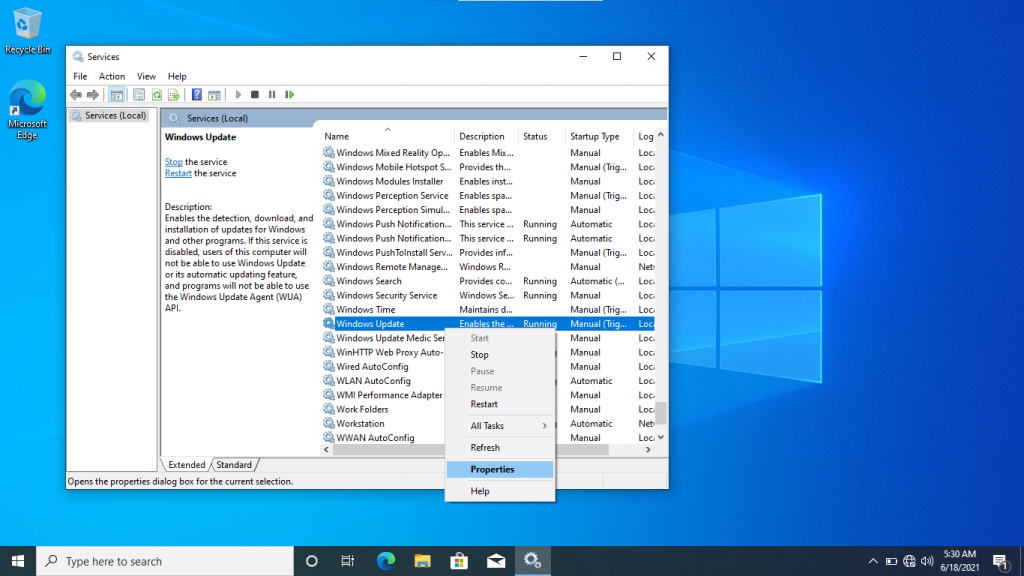Image resolution: width=1024 pixels, height=576 pixels.
Task: Open the network icon in the system tray
Action: coord(909,561)
